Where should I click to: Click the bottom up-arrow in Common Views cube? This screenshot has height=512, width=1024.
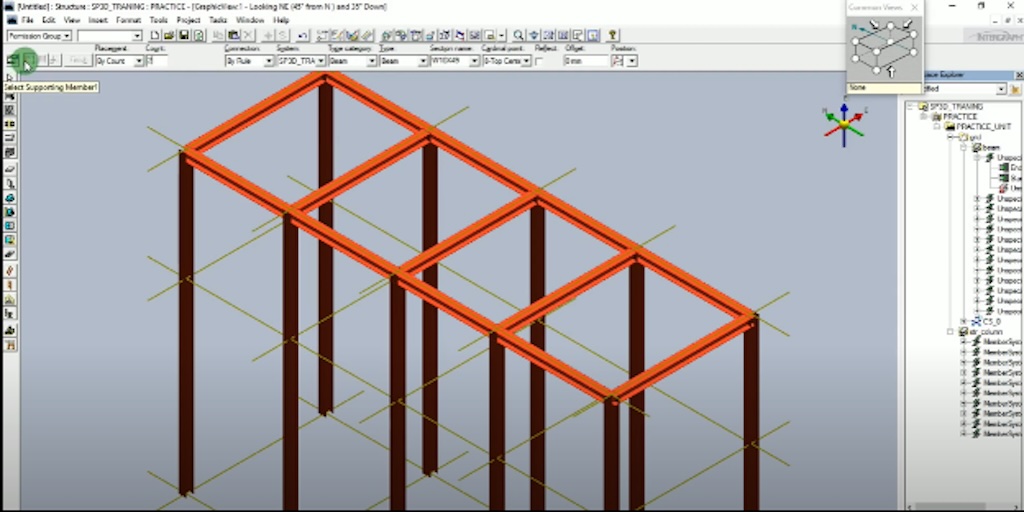tap(891, 71)
